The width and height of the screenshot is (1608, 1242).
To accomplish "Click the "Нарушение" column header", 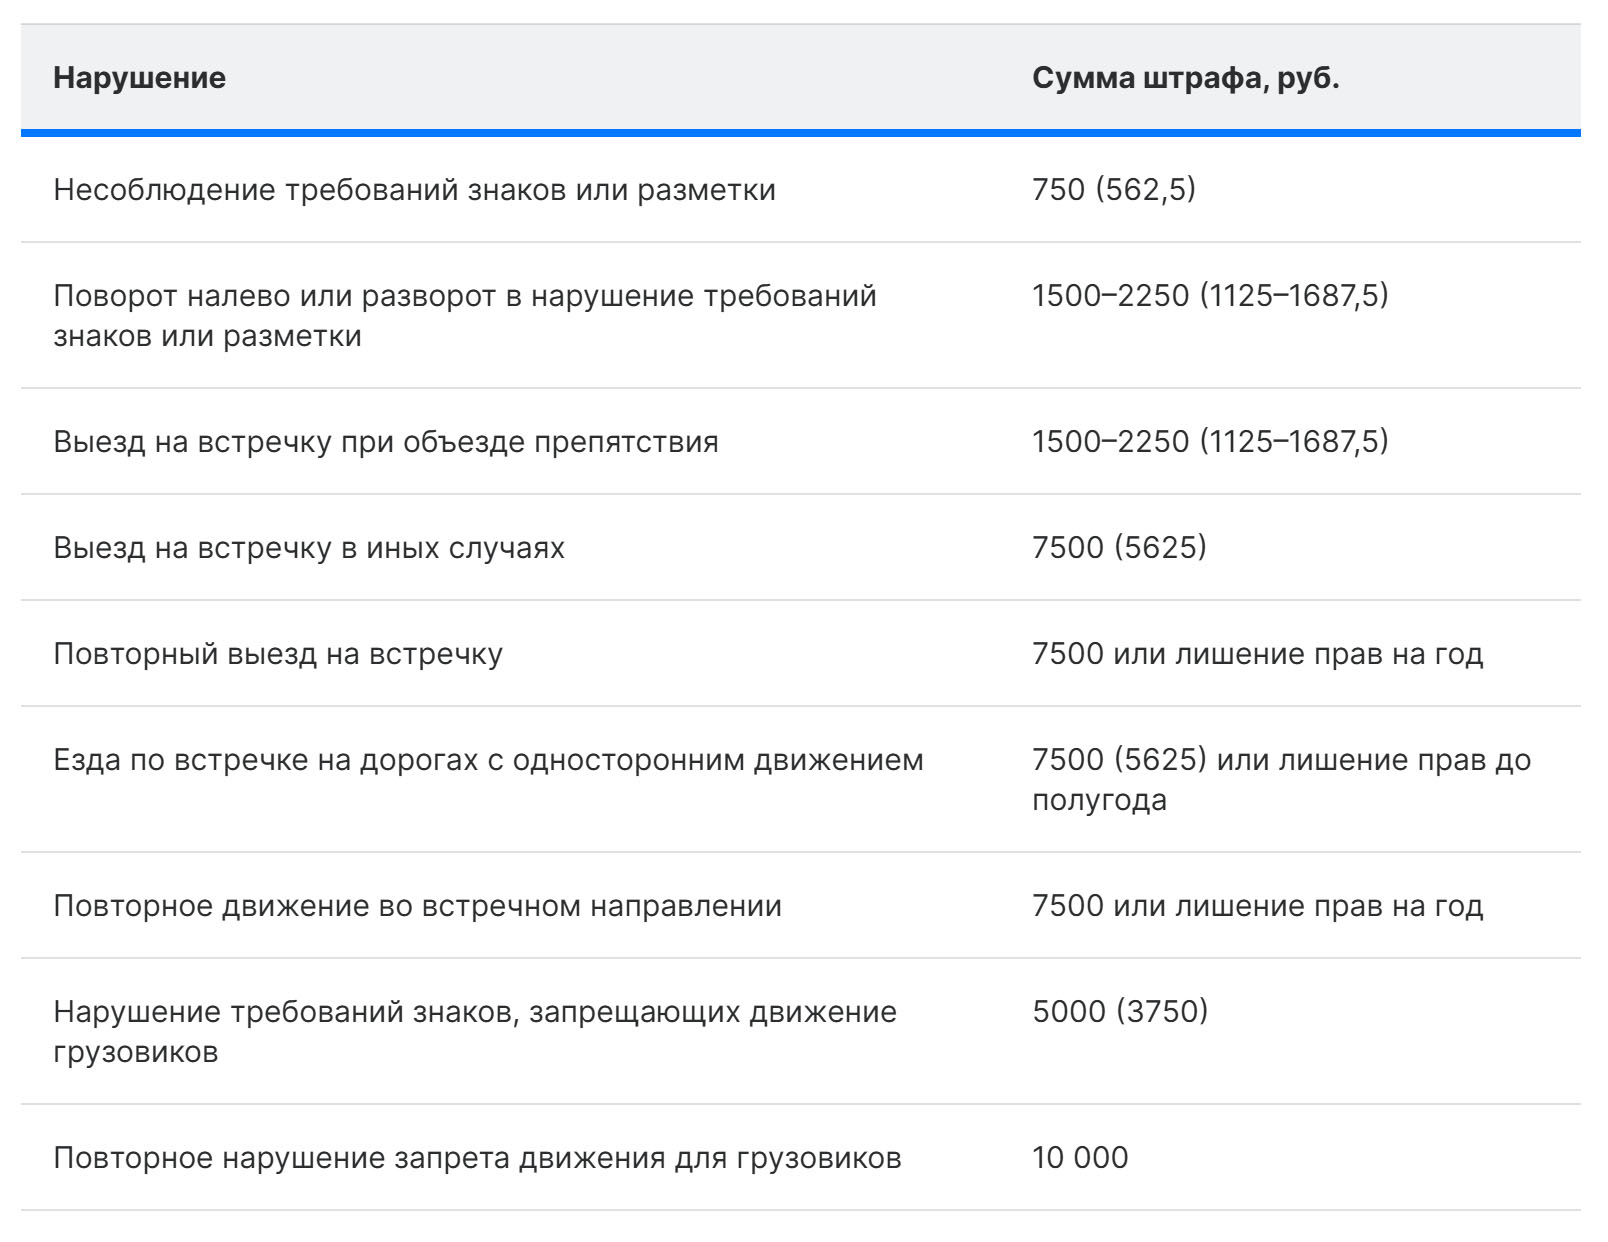I will tap(139, 78).
